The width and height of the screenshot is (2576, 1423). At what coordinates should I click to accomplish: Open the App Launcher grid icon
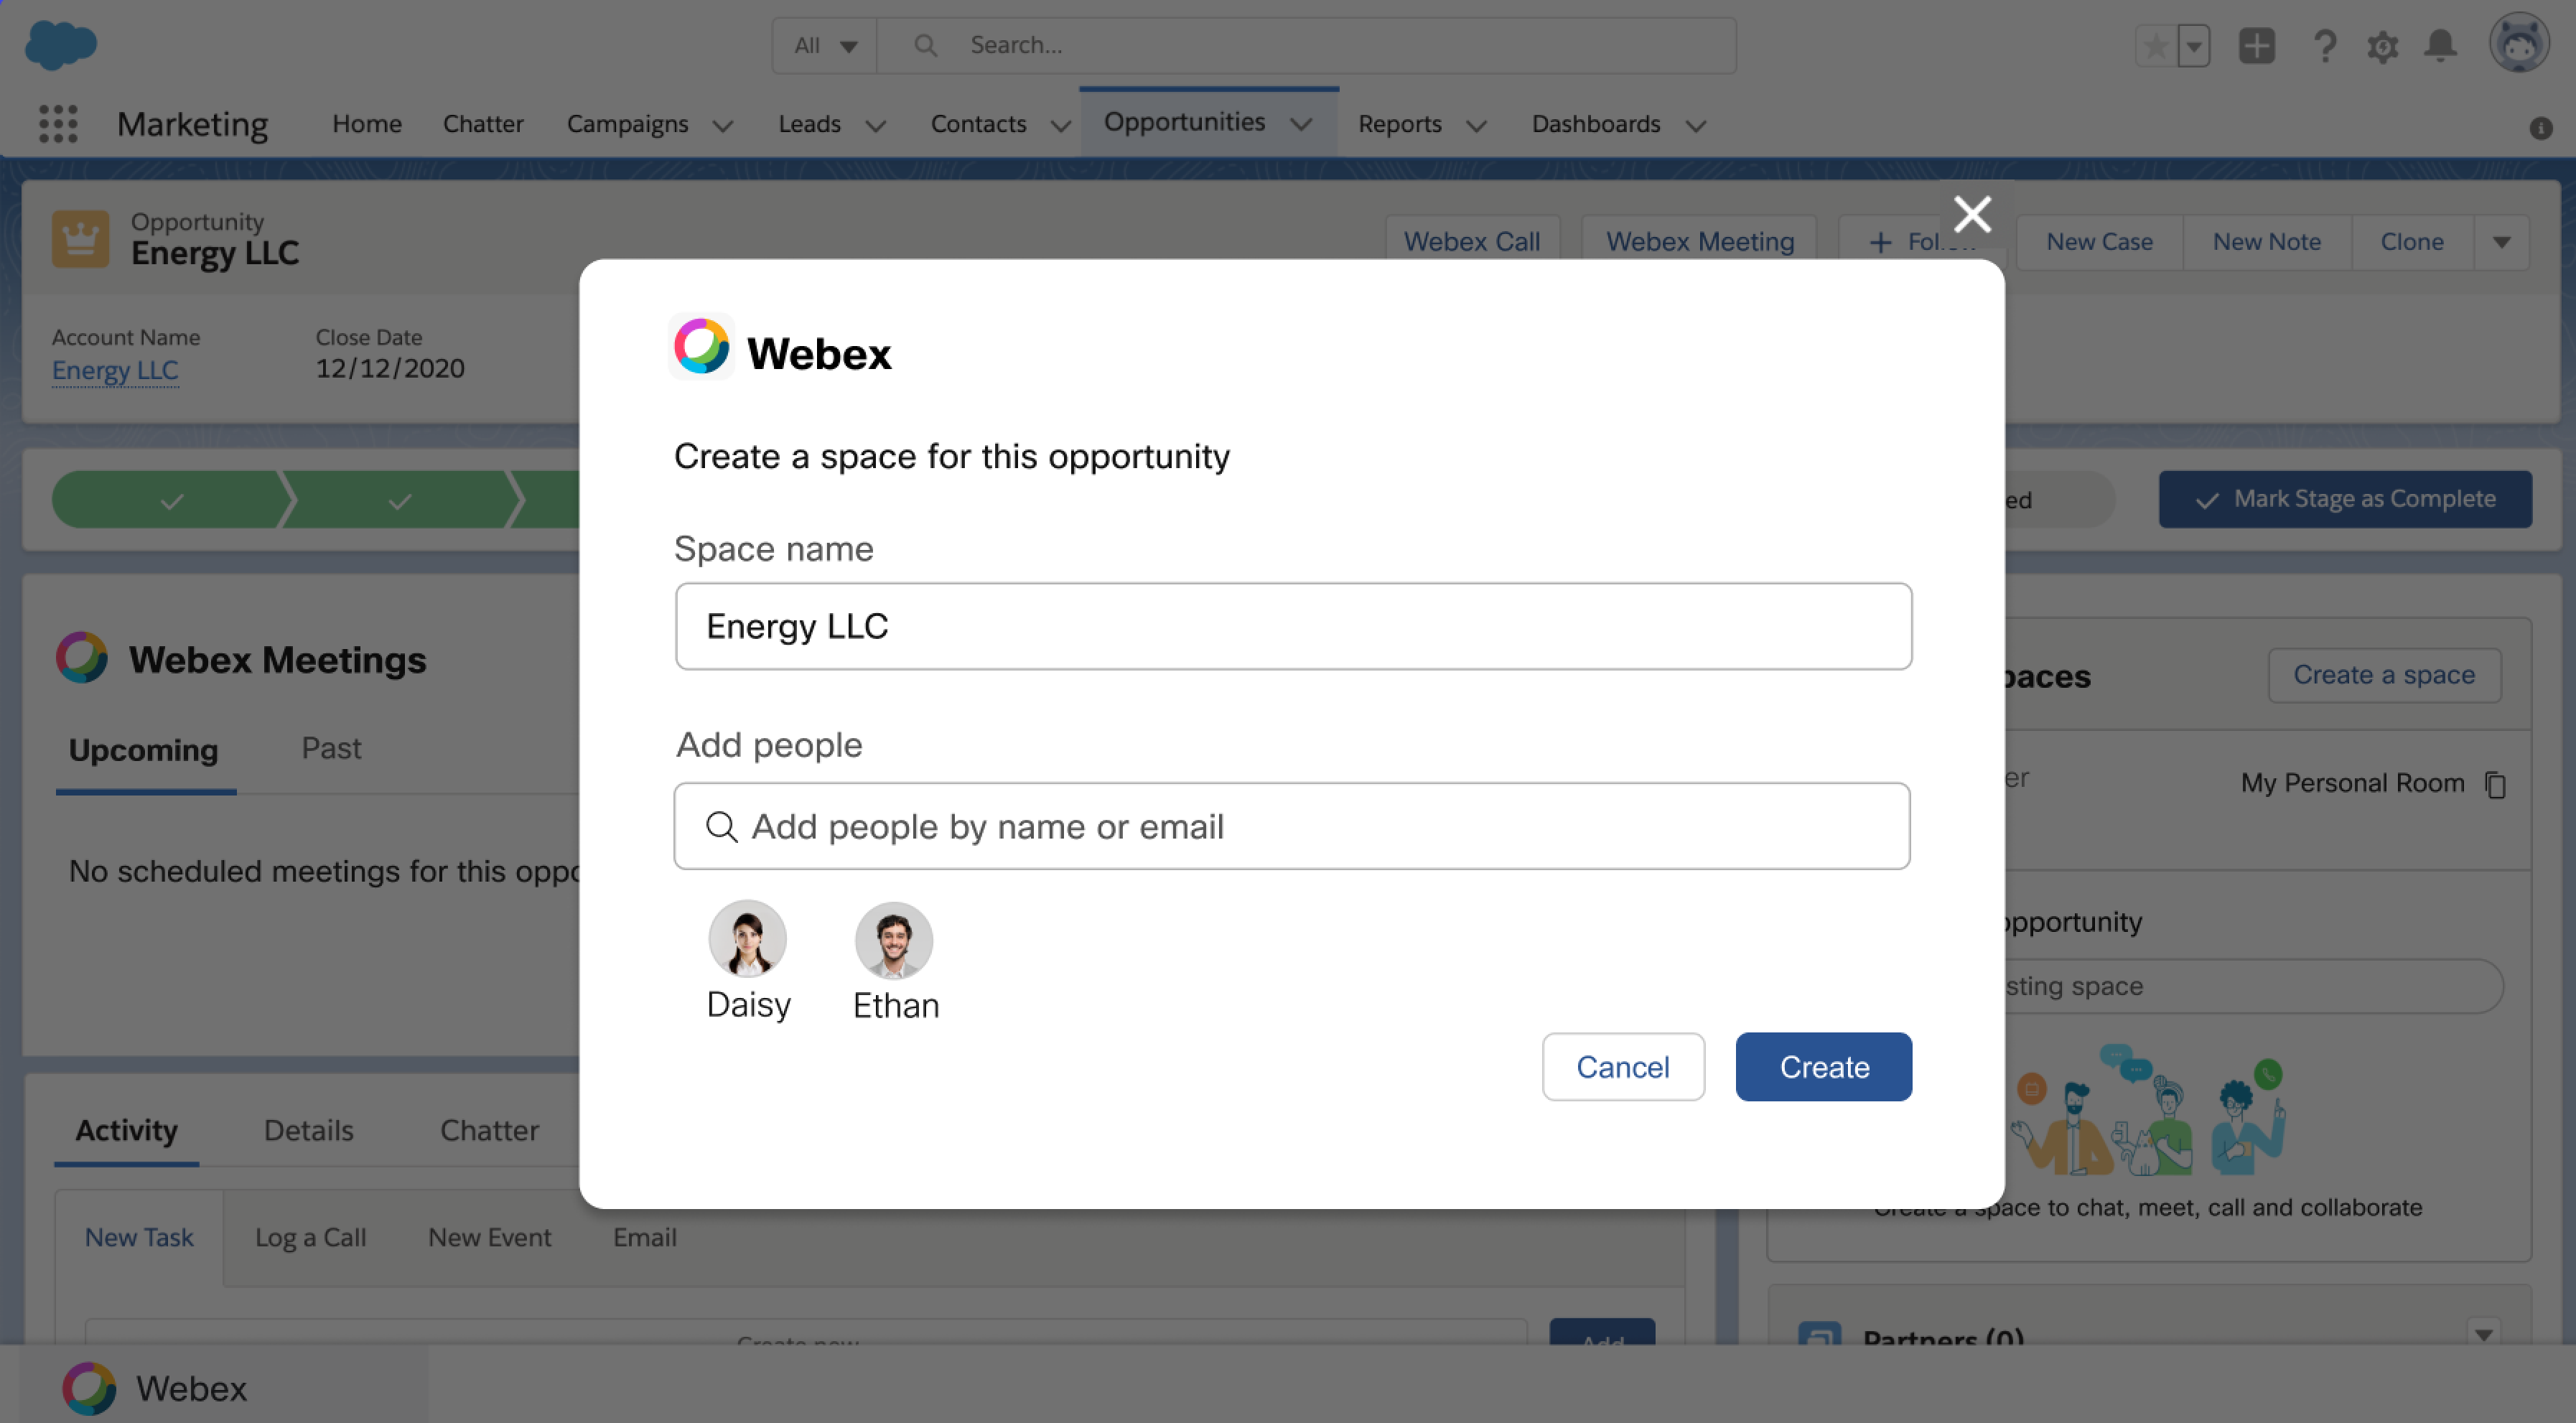(x=58, y=124)
